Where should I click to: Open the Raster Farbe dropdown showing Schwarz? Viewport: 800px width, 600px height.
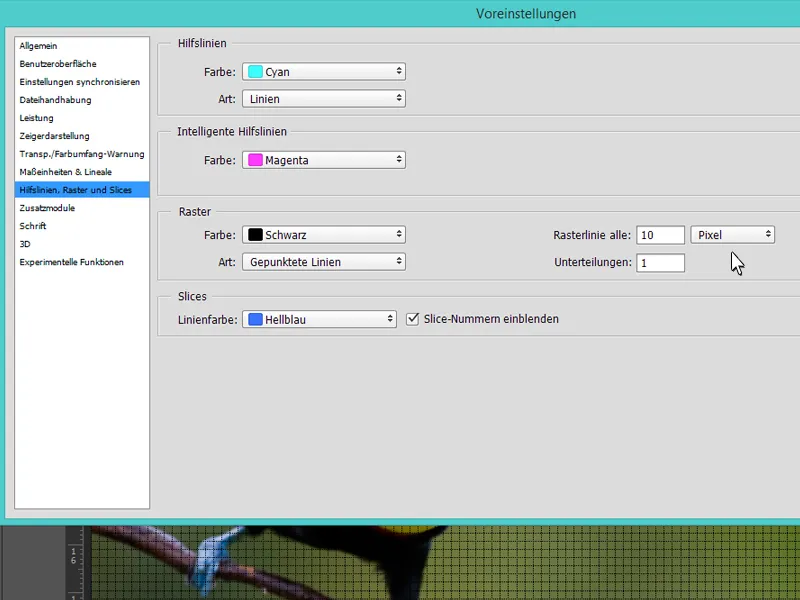click(324, 235)
